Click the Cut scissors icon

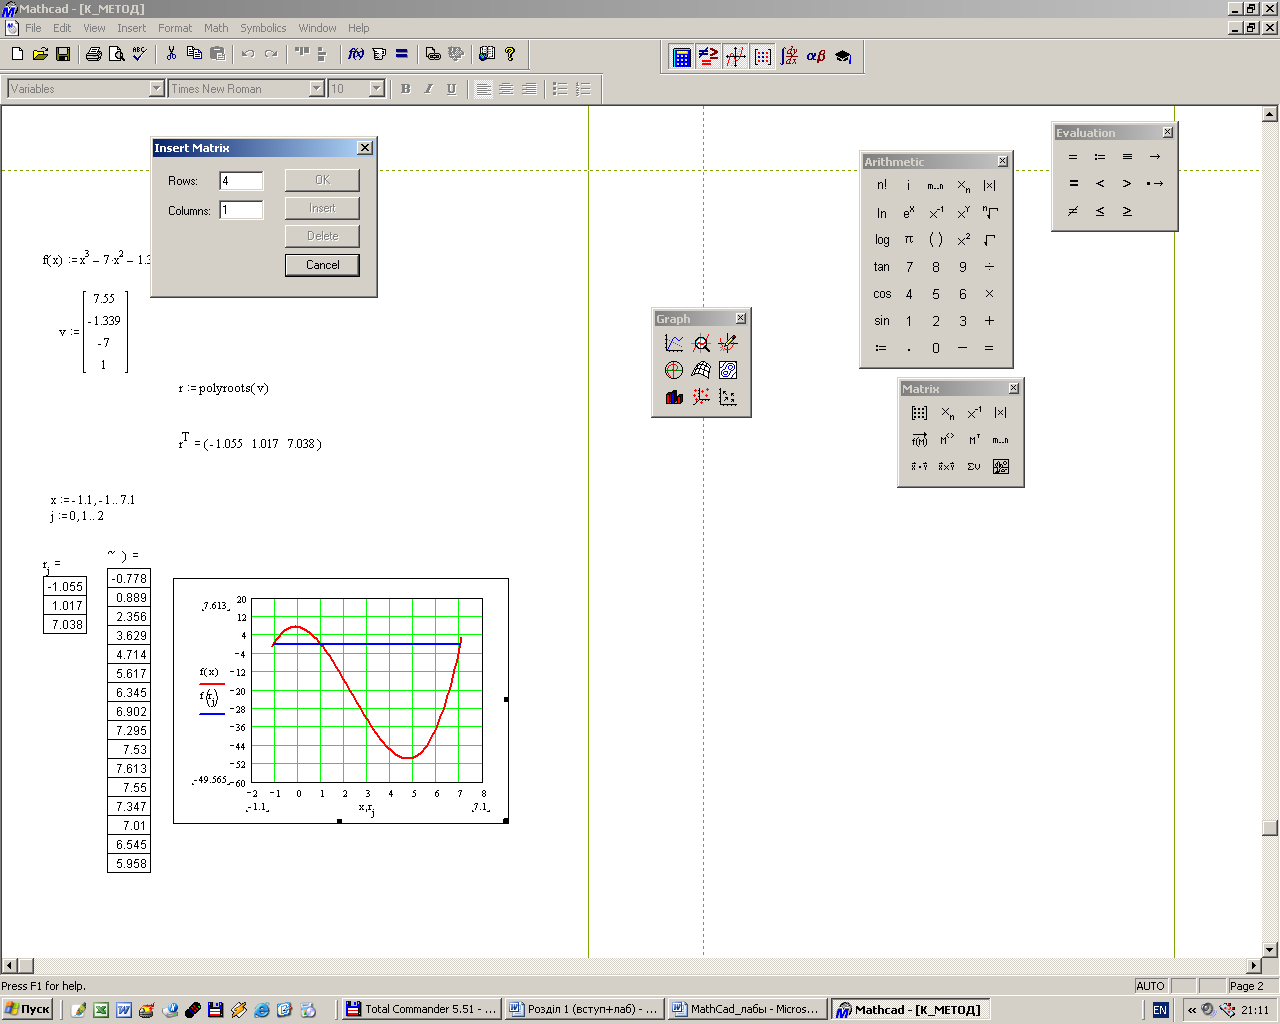171,54
